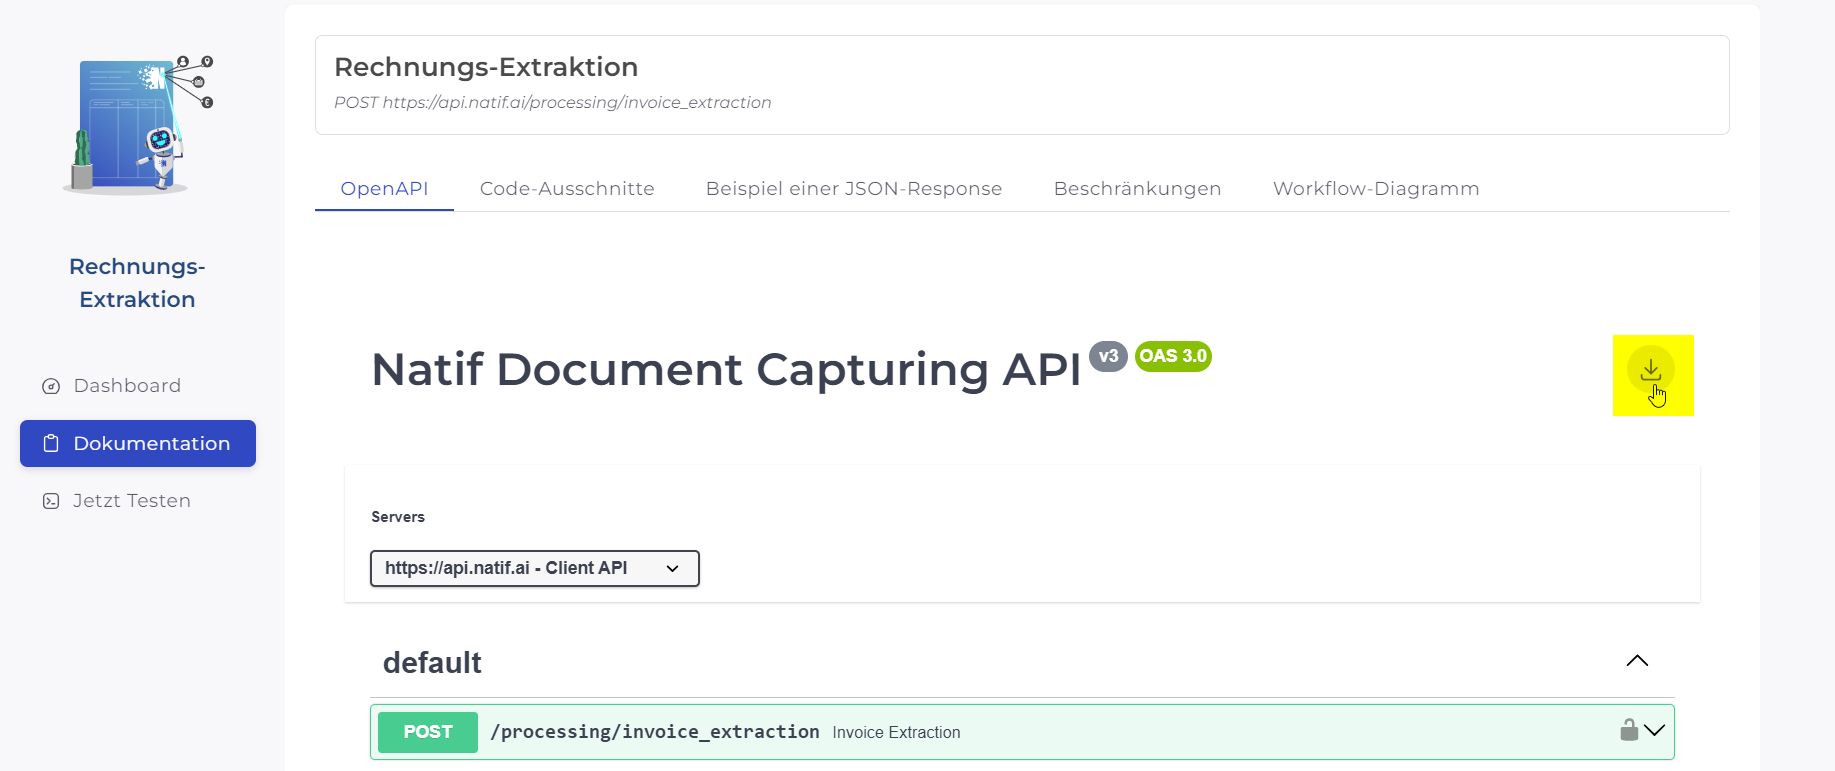Click the unlock authorization icon on POST row

coord(1629,730)
